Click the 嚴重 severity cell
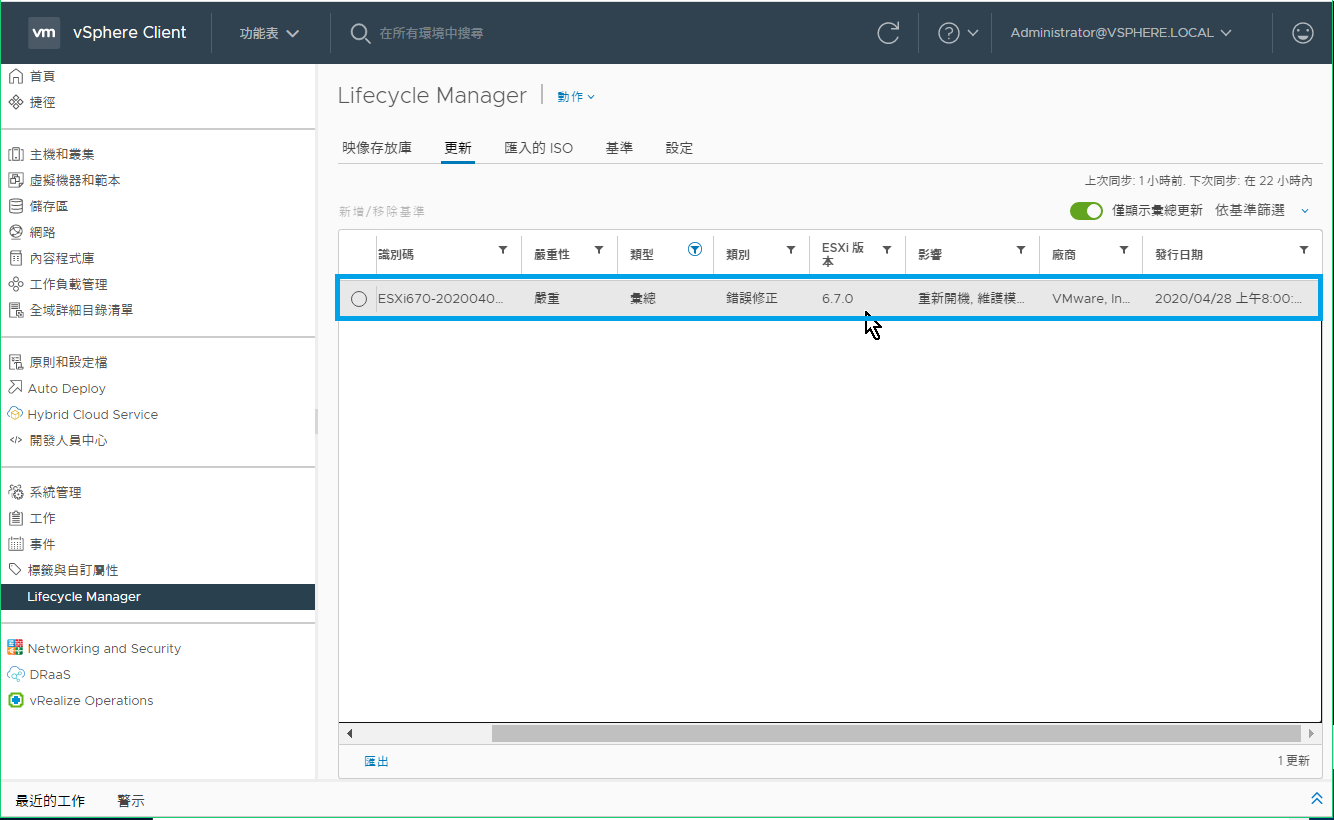This screenshot has height=820, width=1334. point(547,299)
